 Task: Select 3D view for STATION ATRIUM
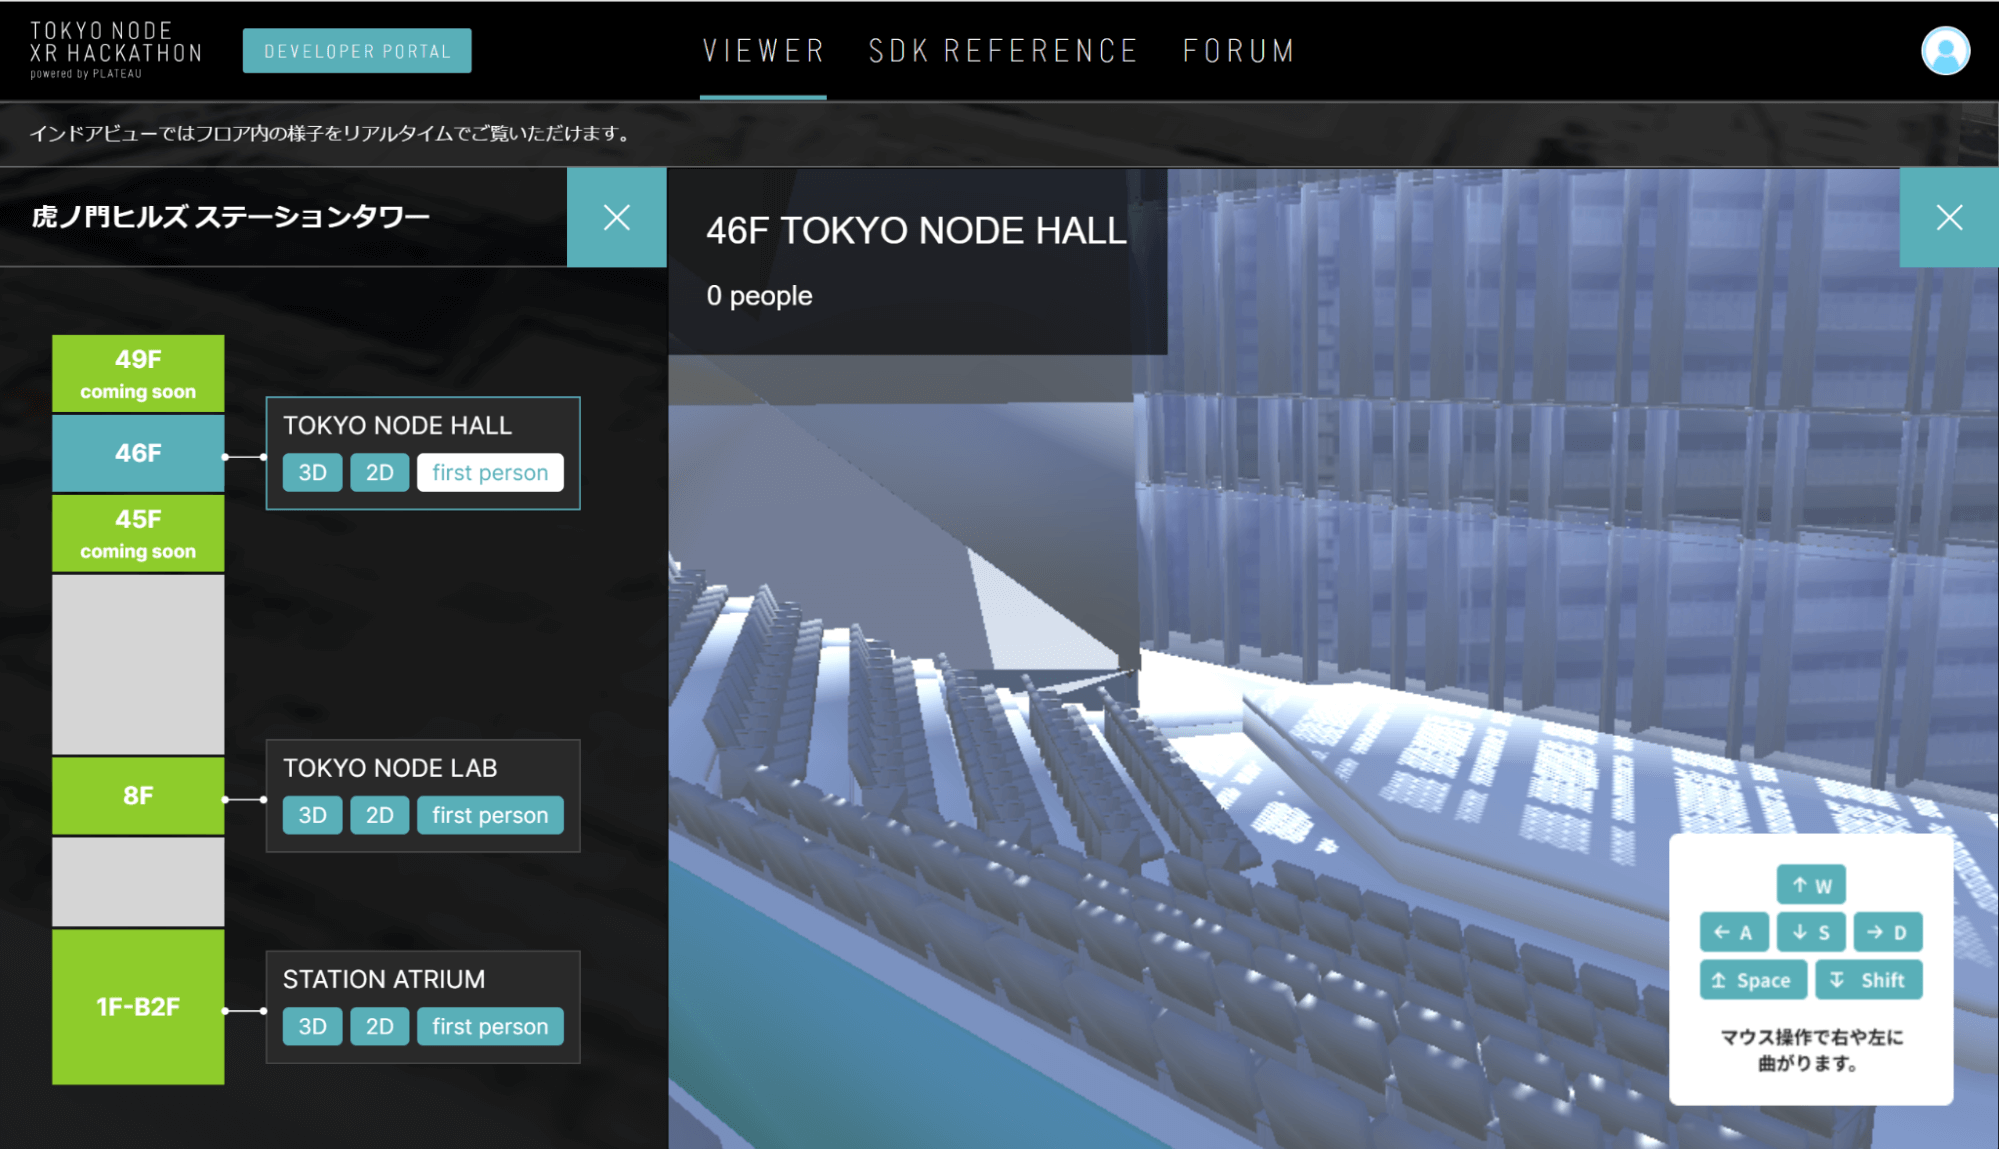point(312,1026)
